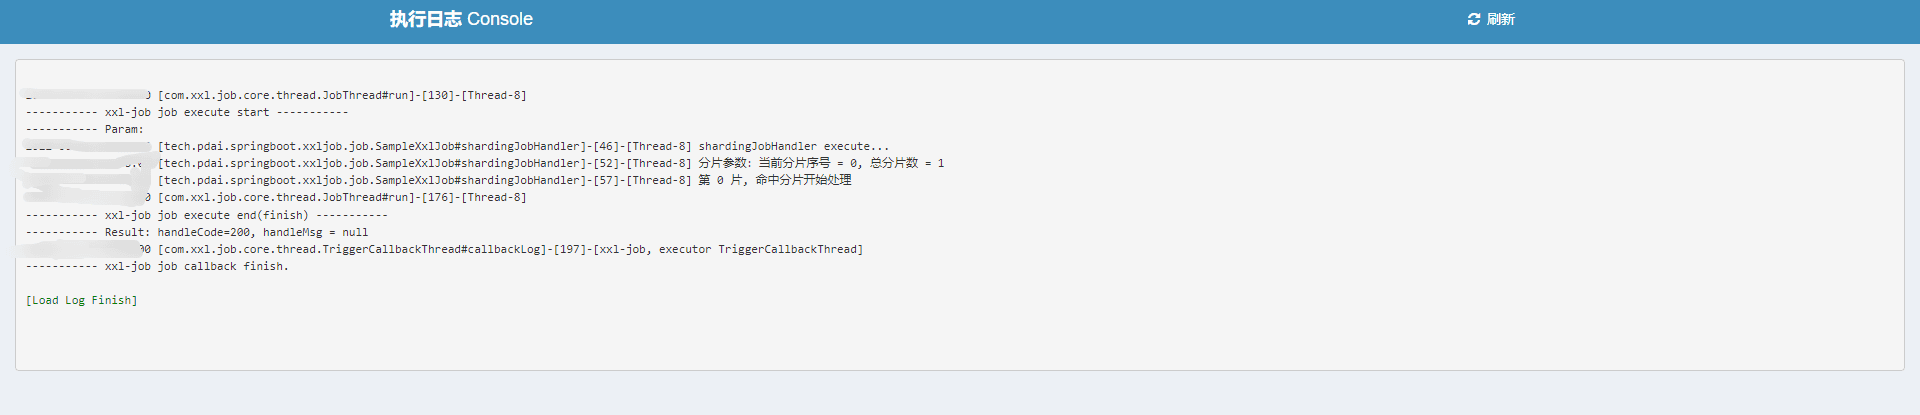The image size is (1920, 415).
Task: Click the 'shardingJobHandler execute...' log text
Action: coord(793,147)
